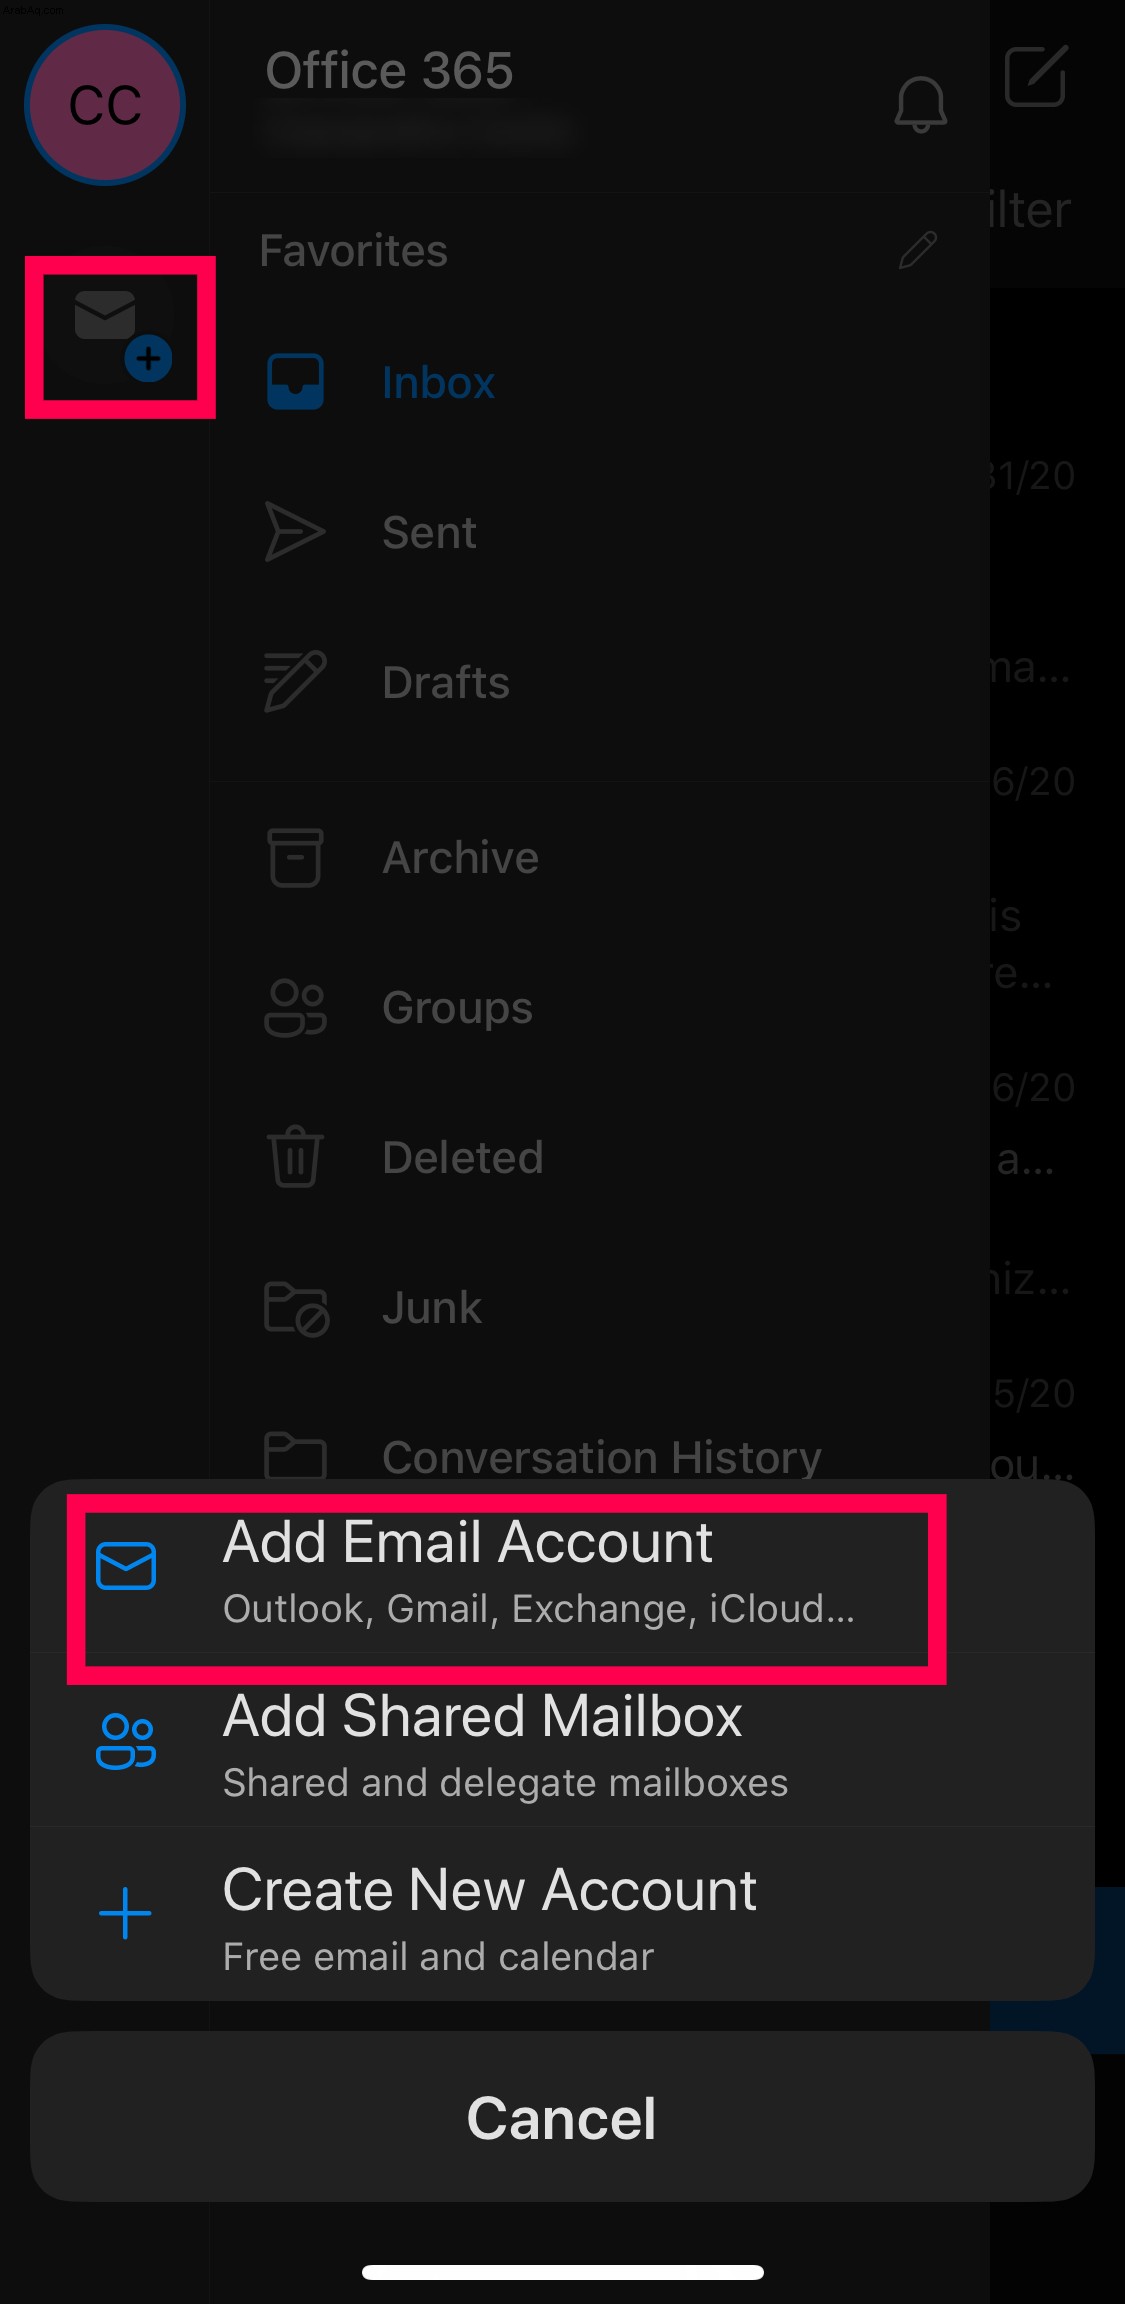
Task: Tap the Cancel button
Action: pos(562,2117)
